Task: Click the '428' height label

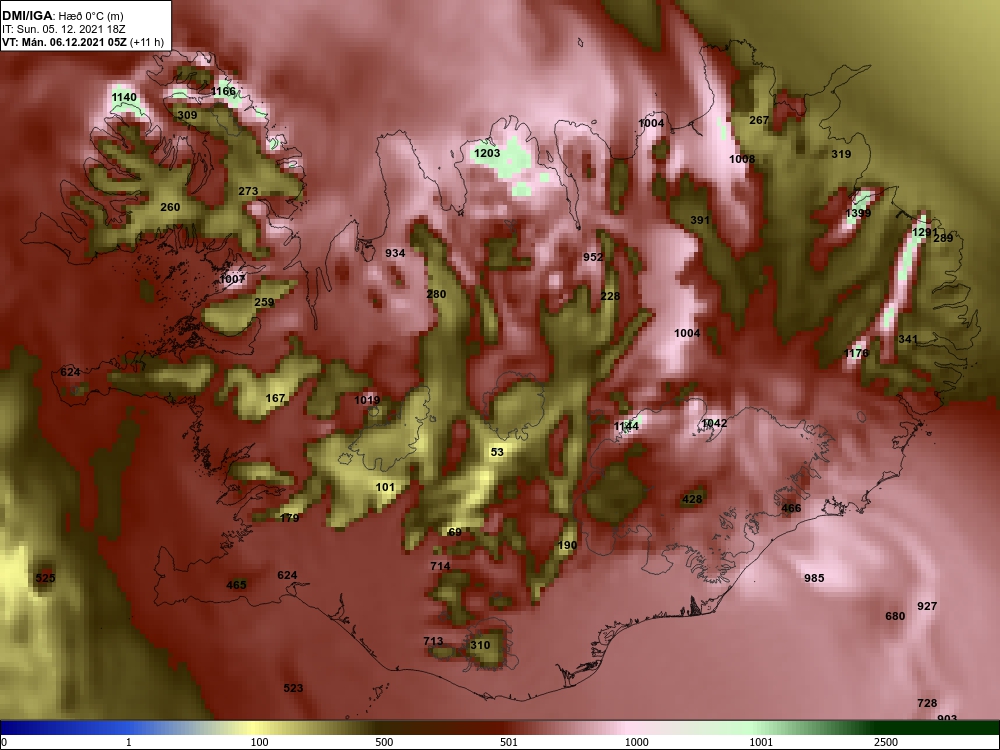Action: (x=692, y=499)
